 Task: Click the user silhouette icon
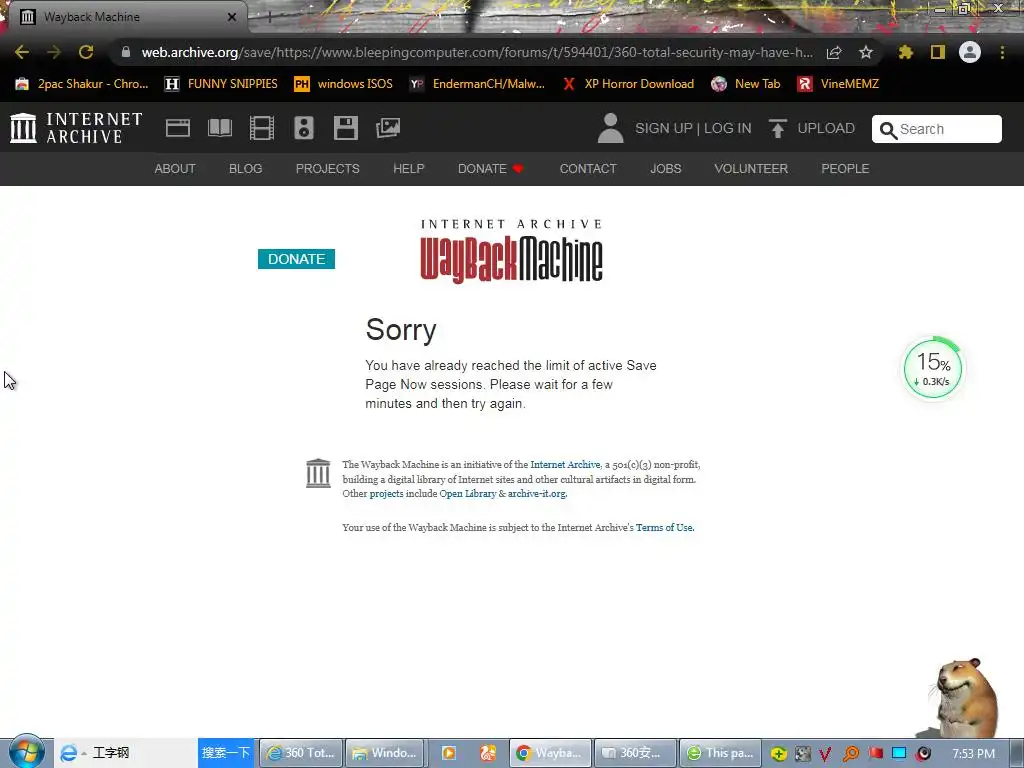611,128
